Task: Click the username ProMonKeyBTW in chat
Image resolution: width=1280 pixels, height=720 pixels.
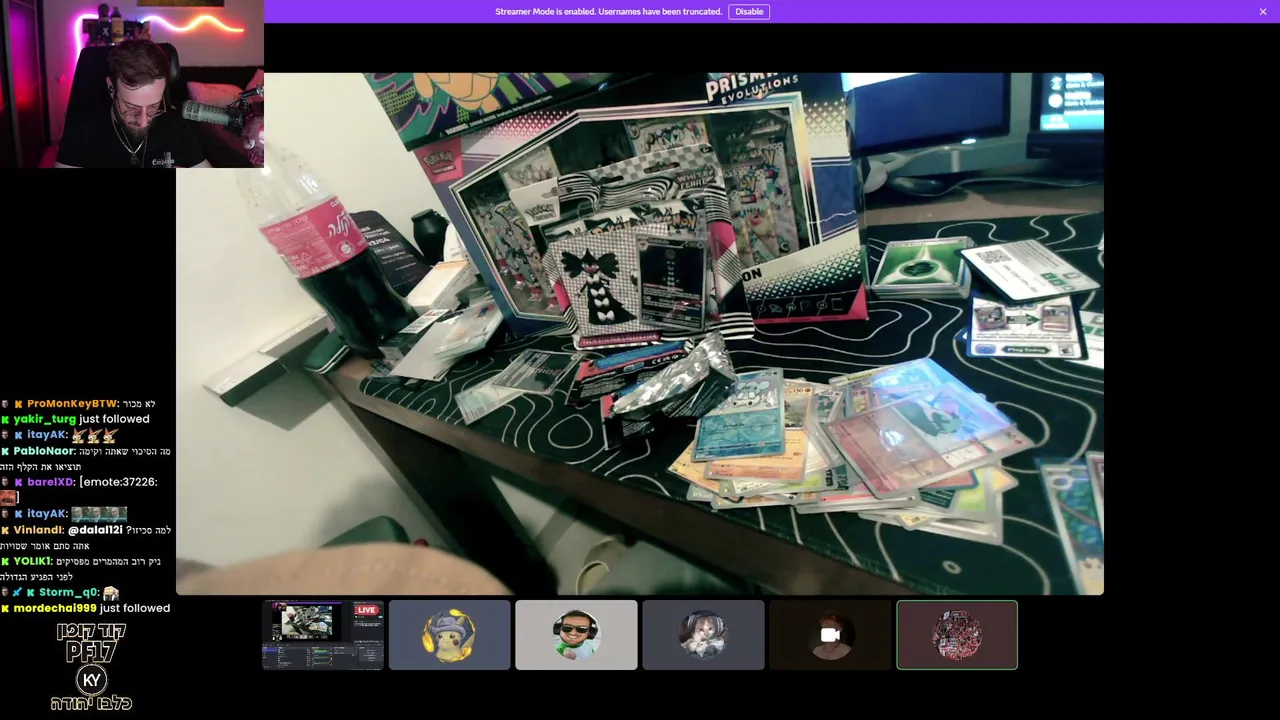Action: pos(72,404)
